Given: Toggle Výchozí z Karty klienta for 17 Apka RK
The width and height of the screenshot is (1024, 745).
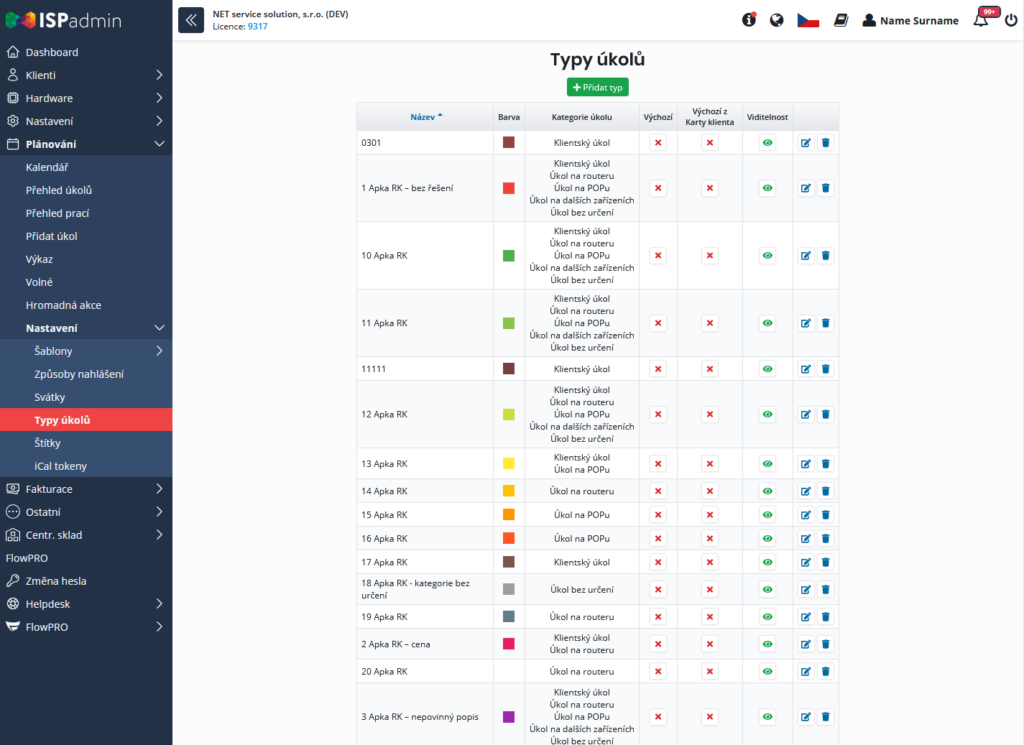Looking at the screenshot, I should point(710,562).
